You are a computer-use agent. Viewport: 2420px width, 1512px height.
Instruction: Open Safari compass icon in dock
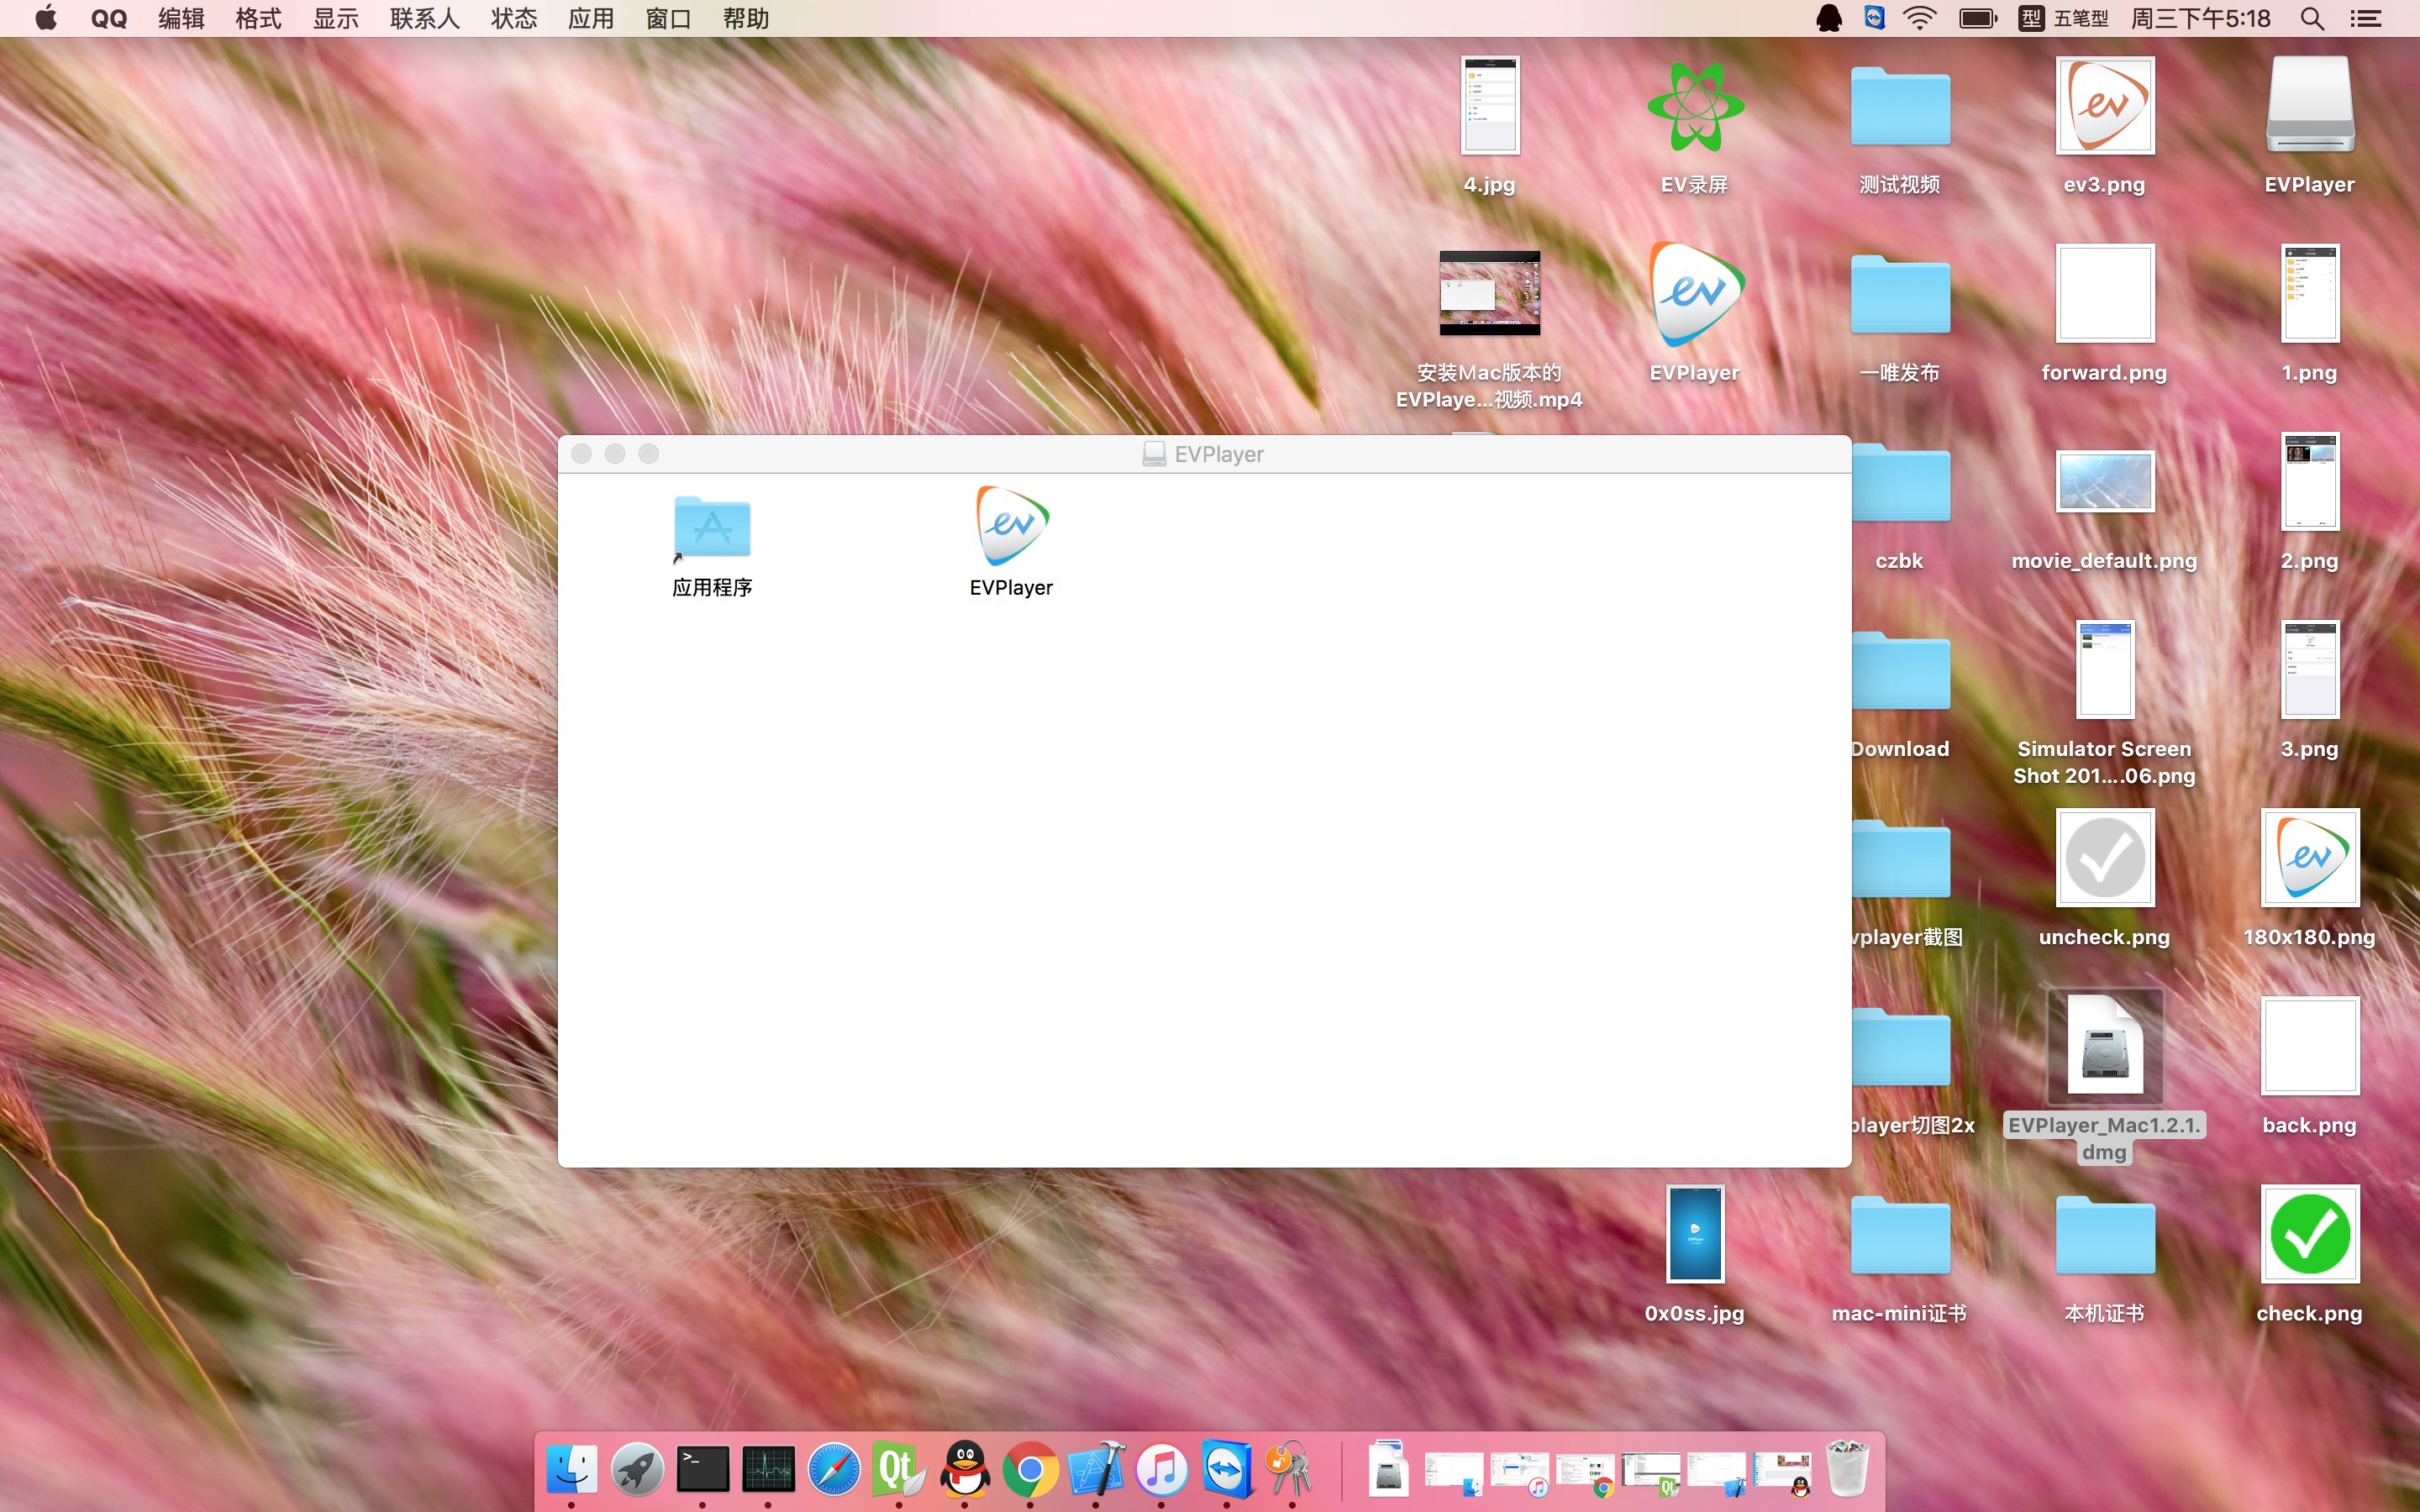(x=833, y=1470)
